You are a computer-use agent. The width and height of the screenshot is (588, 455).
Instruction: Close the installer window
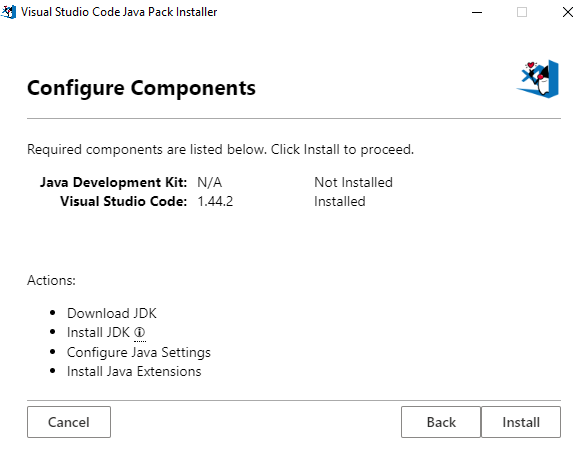click(x=568, y=12)
